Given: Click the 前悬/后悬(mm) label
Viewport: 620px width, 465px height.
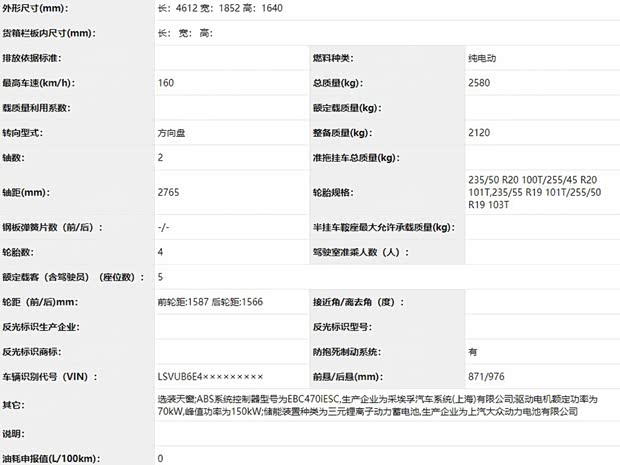Looking at the screenshot, I should click(348, 377).
